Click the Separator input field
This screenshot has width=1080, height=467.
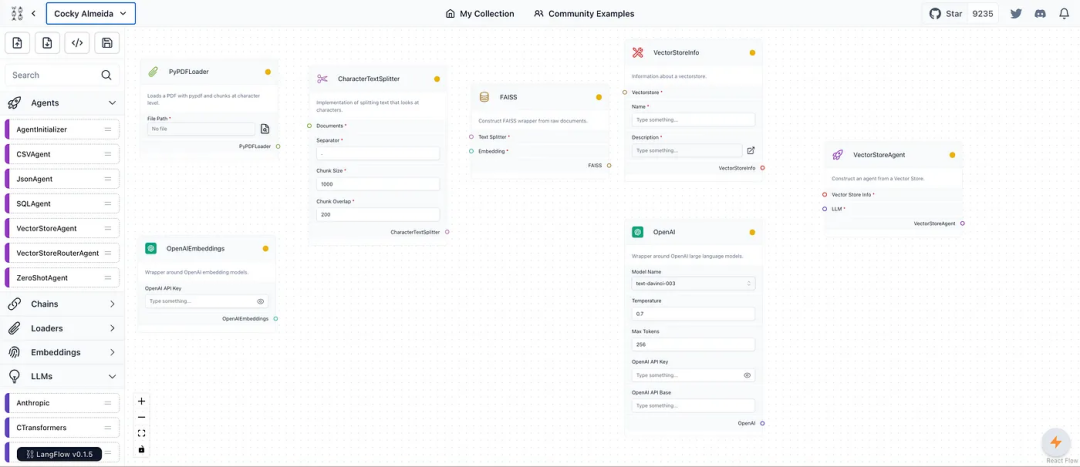[x=377, y=154]
